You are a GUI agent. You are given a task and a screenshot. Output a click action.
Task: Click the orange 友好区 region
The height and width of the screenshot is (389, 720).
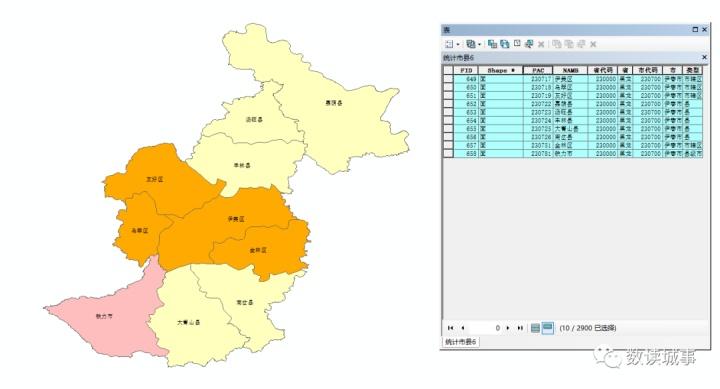[x=154, y=180]
